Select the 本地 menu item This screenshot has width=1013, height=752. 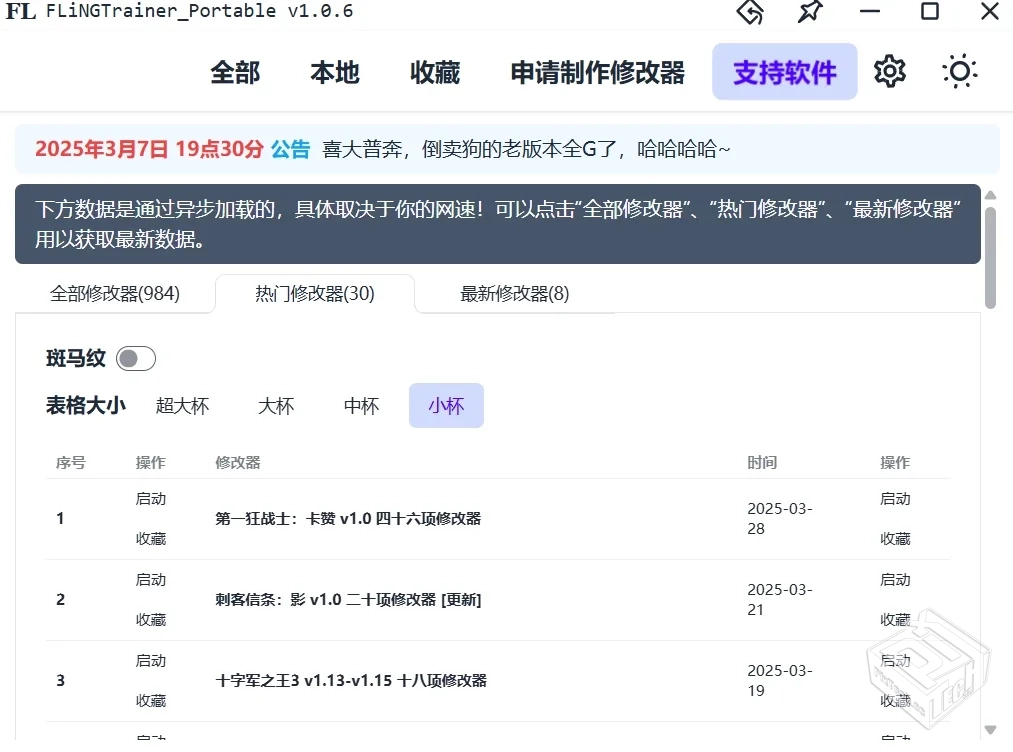(x=334, y=71)
